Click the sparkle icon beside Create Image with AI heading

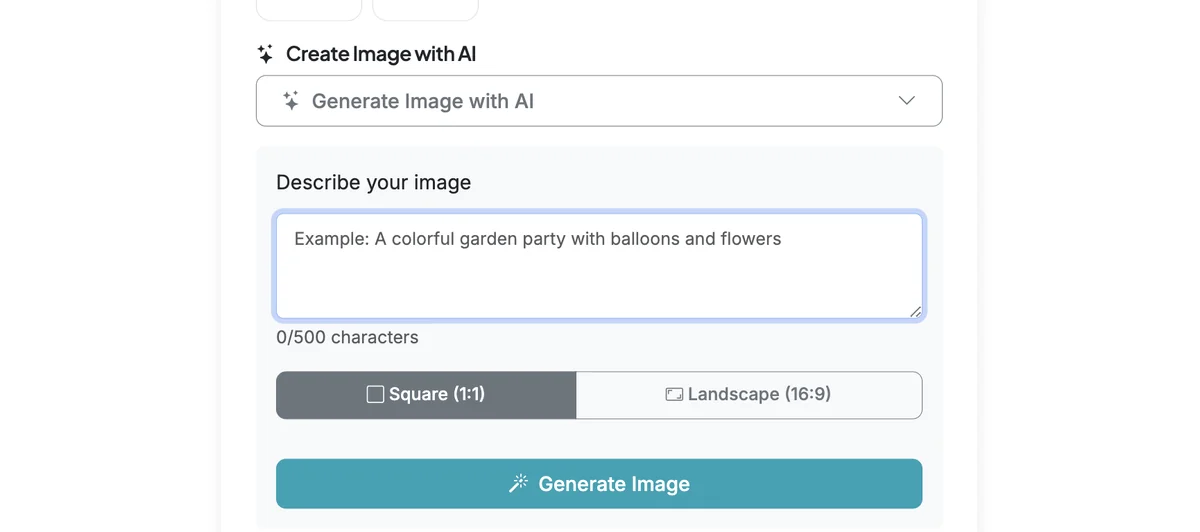click(x=265, y=54)
